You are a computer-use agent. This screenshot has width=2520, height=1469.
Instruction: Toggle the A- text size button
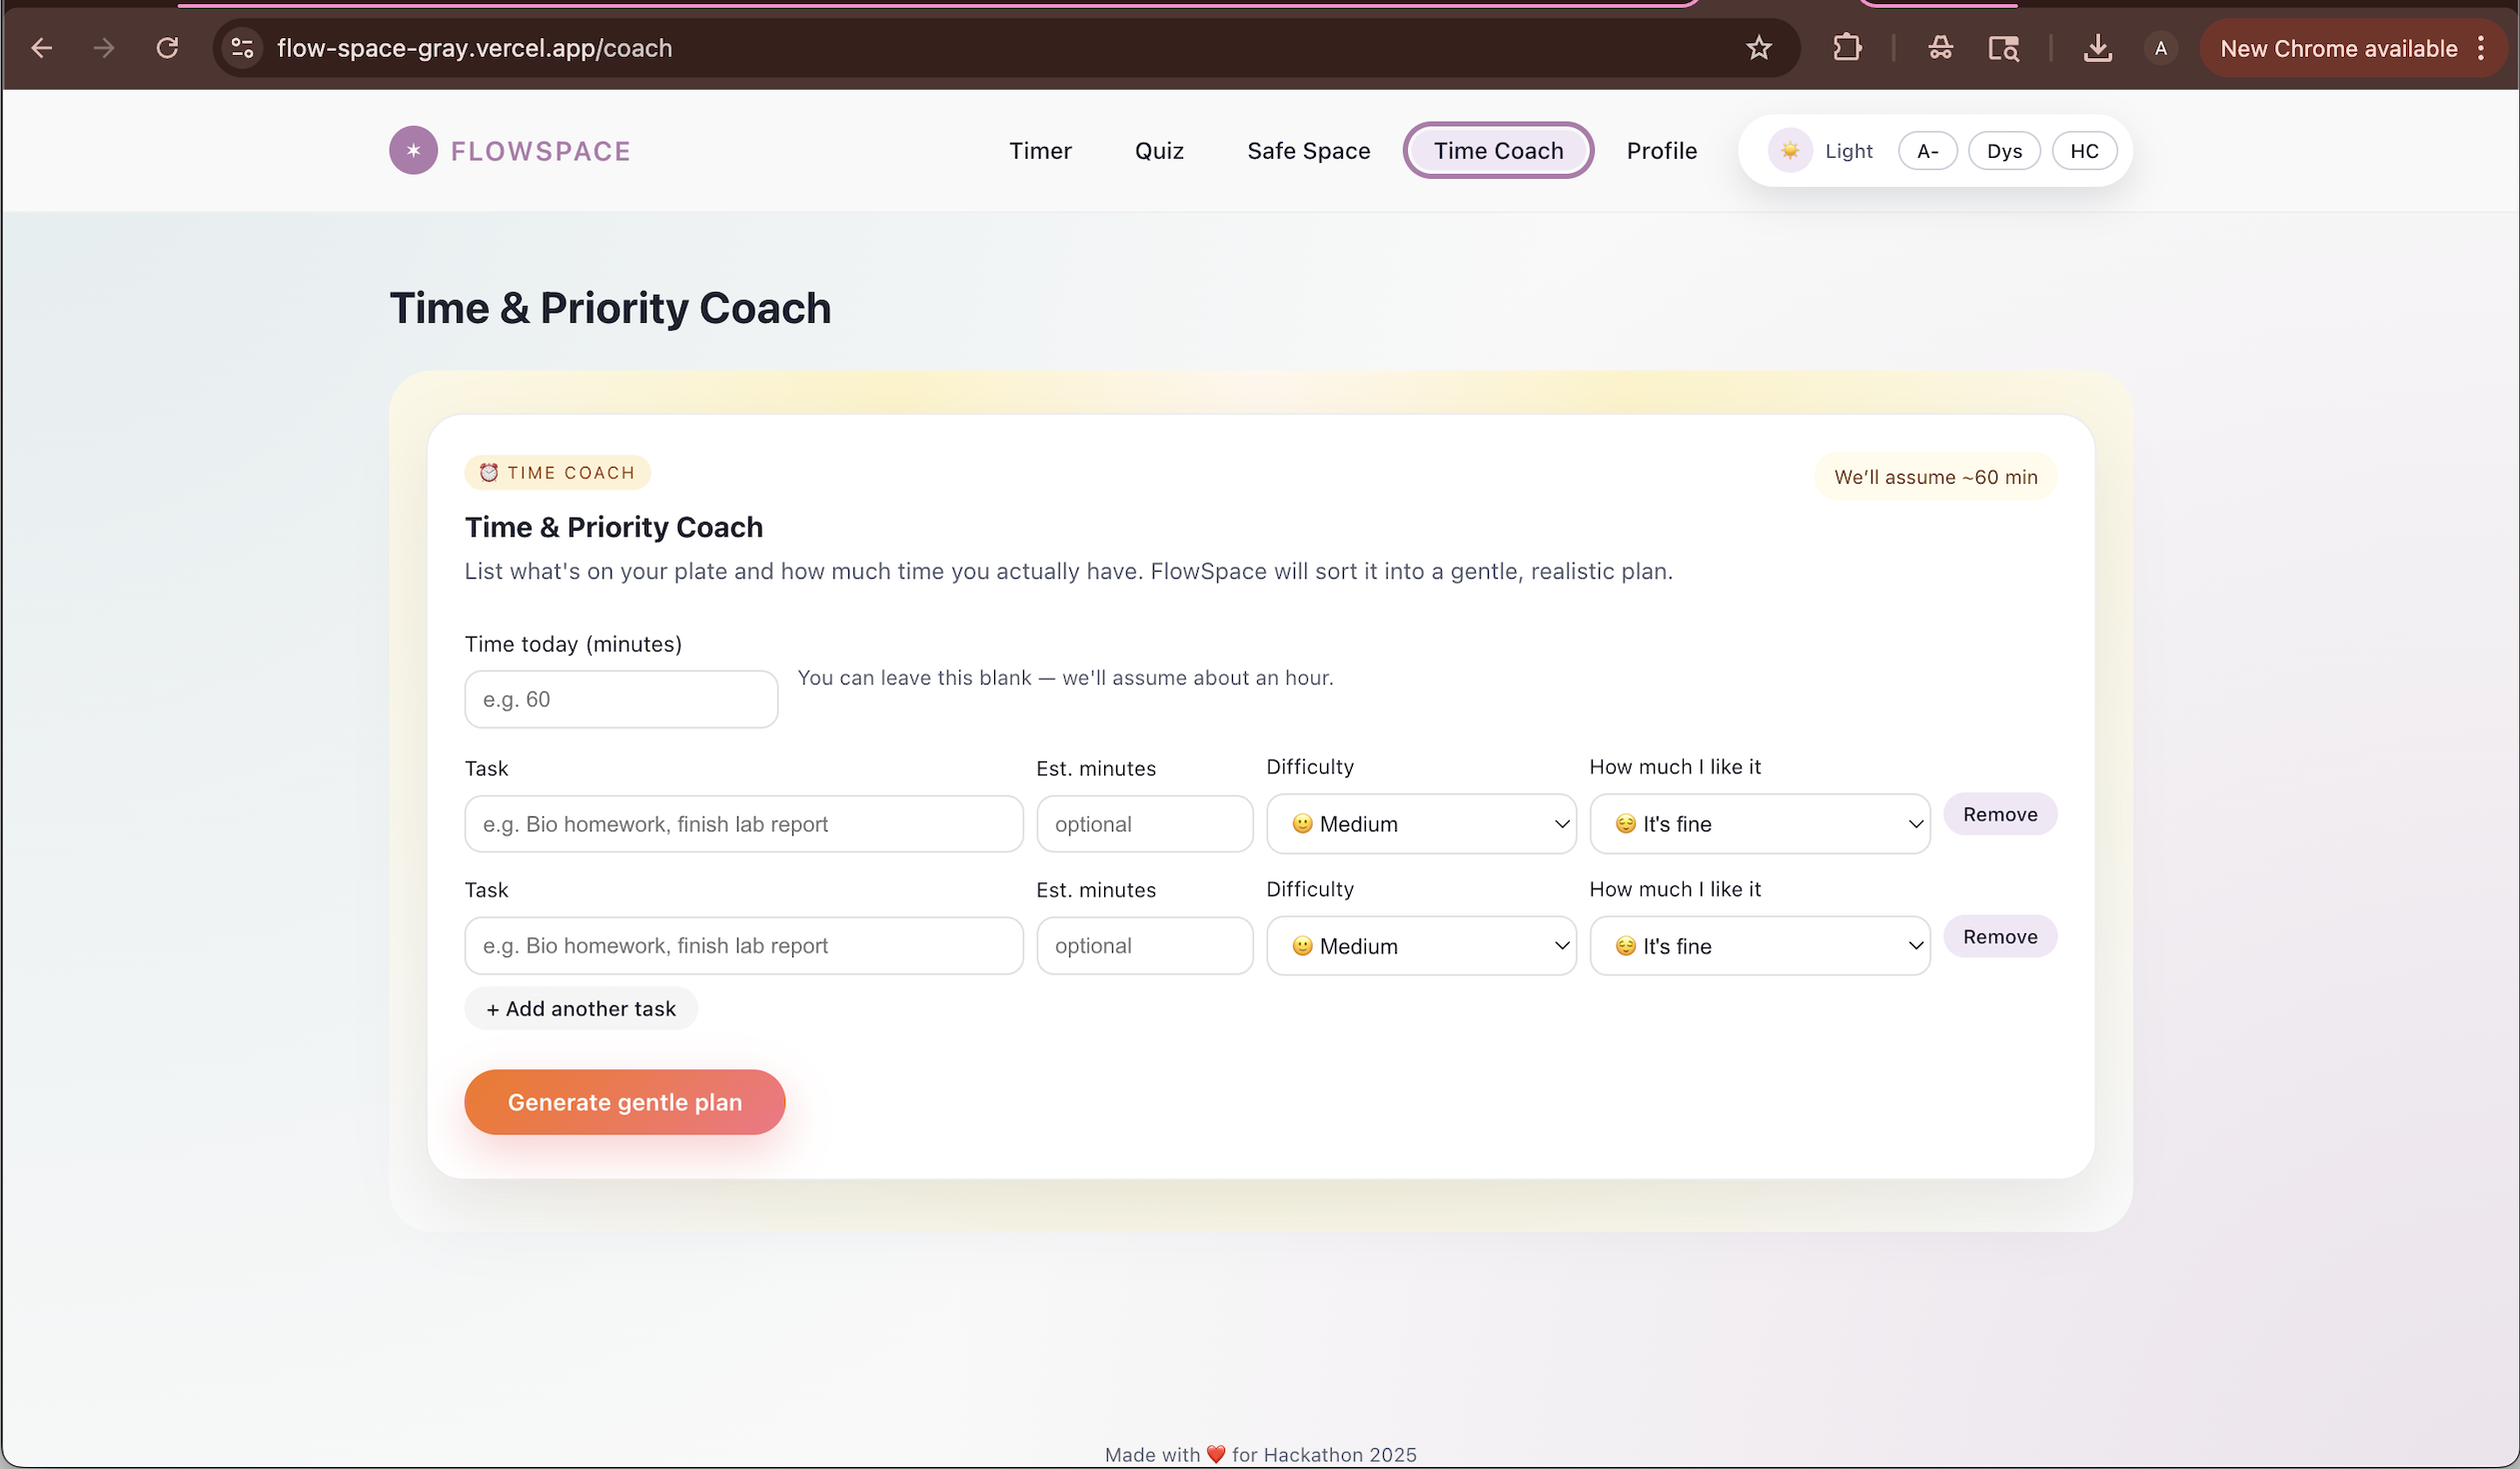pyautogui.click(x=1926, y=151)
